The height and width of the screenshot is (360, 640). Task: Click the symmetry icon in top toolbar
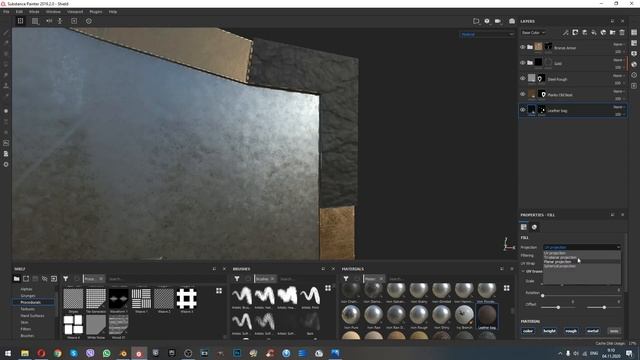49,21
